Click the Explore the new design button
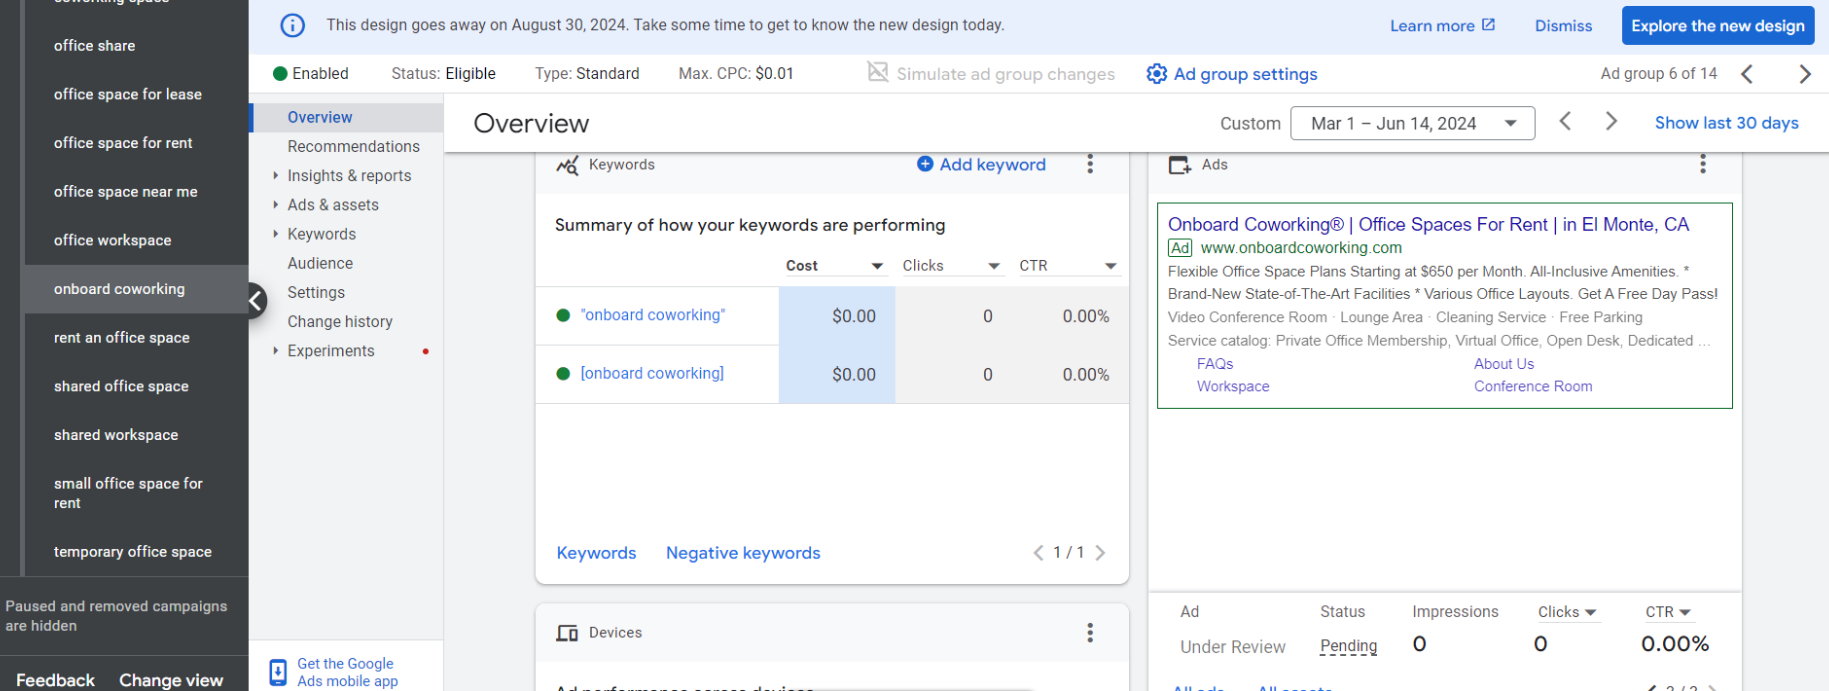 click(1717, 26)
